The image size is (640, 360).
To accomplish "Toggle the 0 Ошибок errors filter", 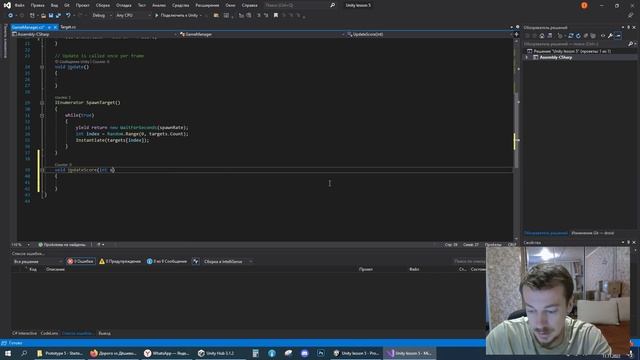I will [80, 262].
